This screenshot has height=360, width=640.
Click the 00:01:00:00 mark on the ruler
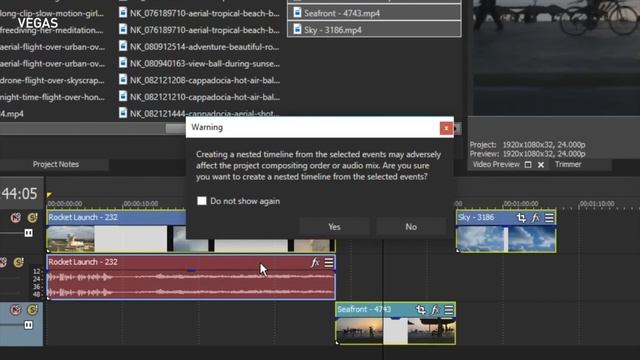coord(520,203)
